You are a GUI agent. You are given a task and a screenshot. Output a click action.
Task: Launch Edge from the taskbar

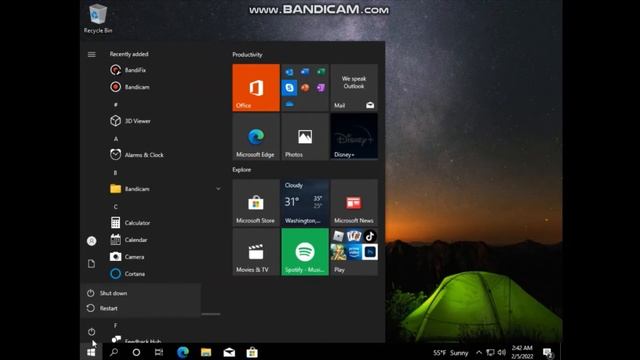tap(182, 352)
